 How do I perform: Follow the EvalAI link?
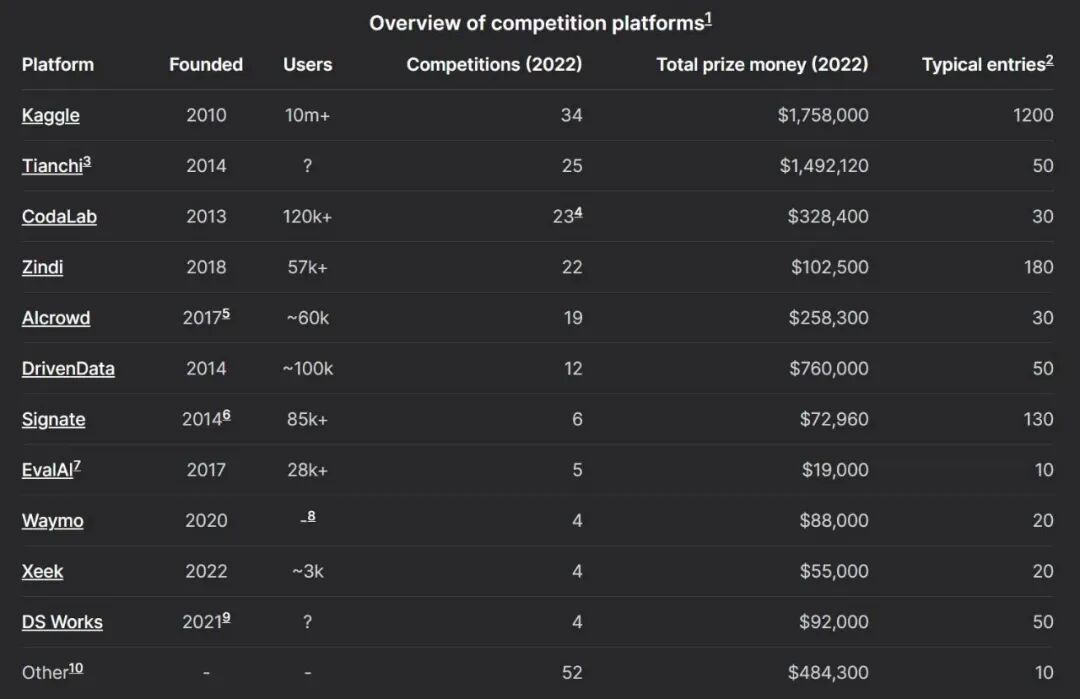(x=46, y=470)
